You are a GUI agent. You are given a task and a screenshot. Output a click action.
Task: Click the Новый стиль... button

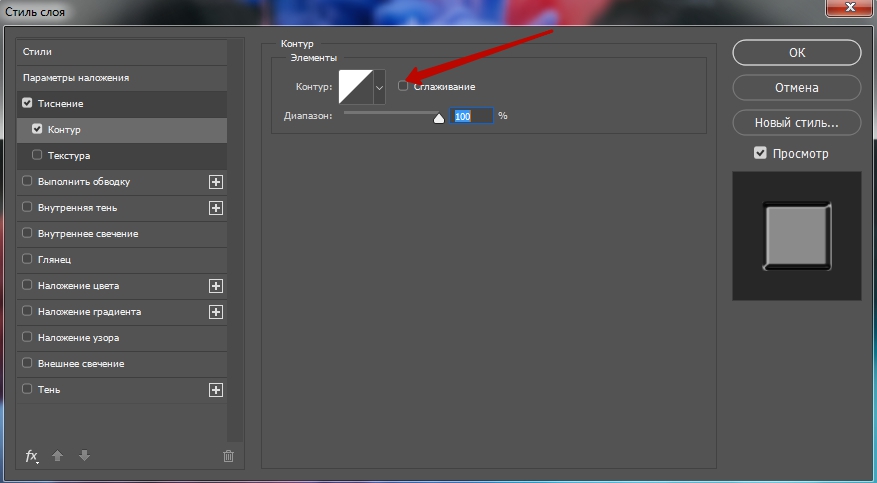click(796, 122)
